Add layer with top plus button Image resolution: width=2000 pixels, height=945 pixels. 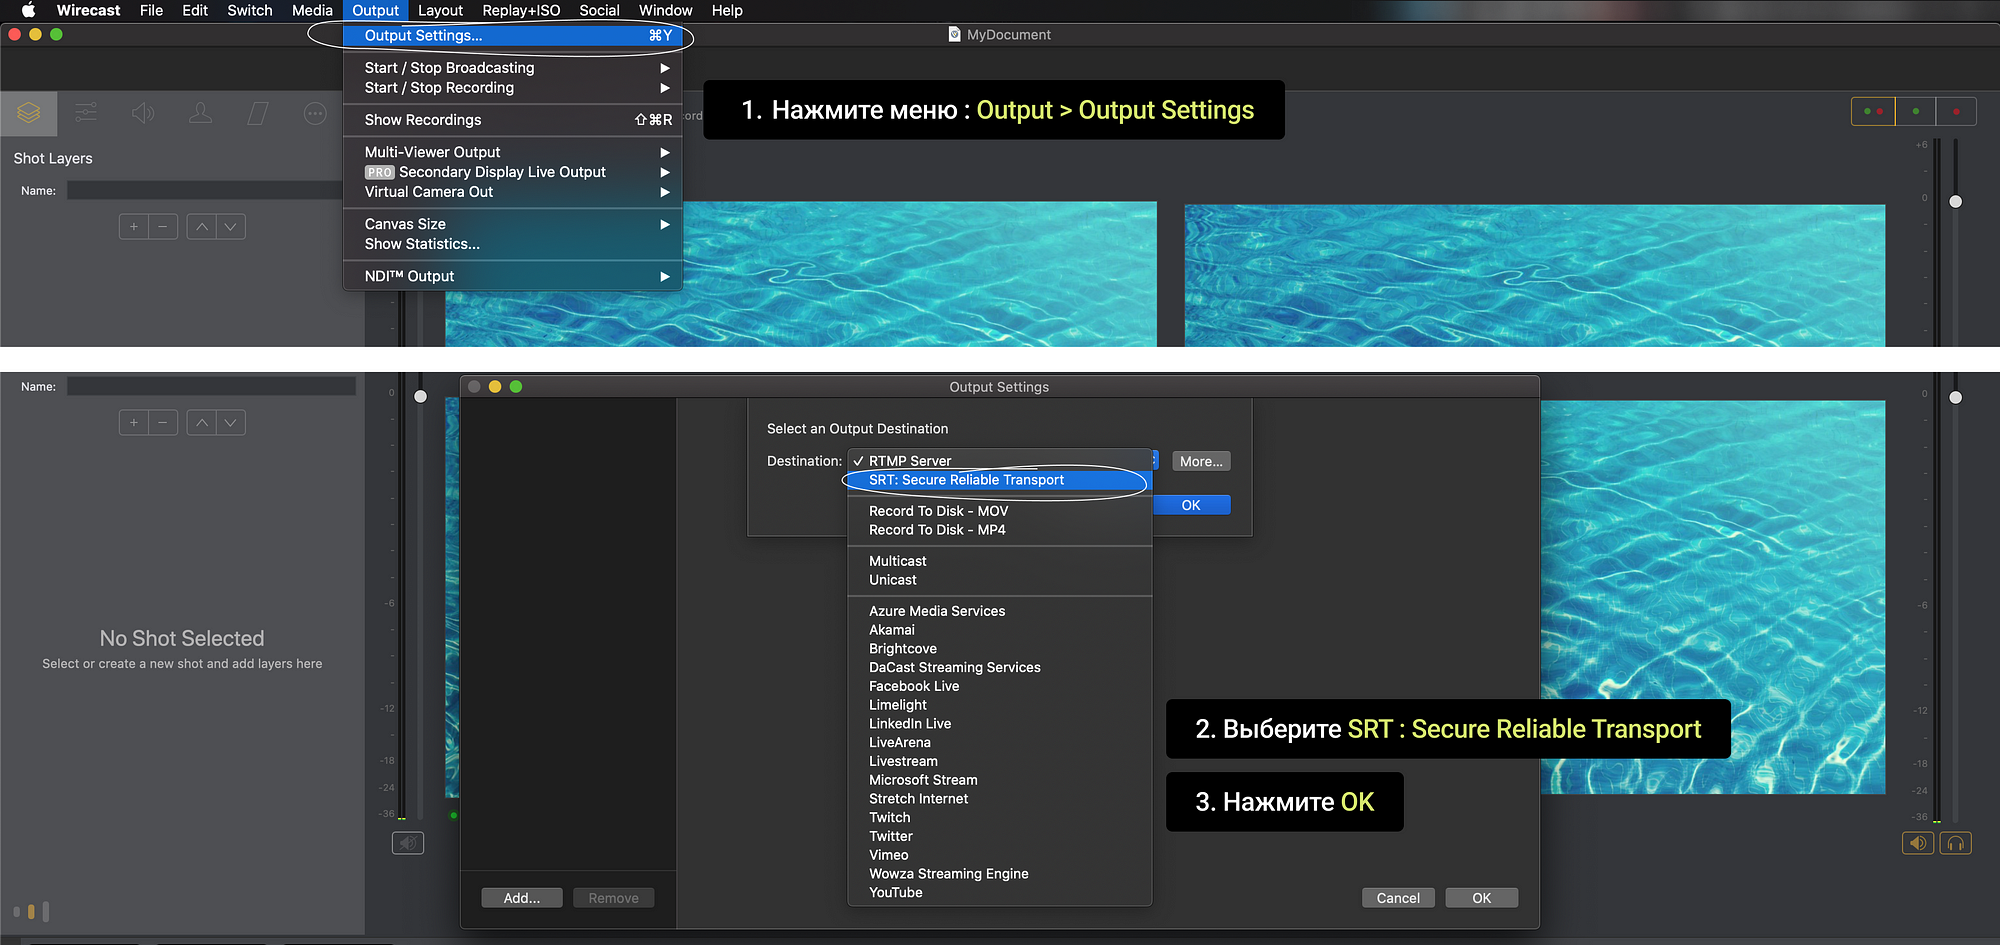133,227
